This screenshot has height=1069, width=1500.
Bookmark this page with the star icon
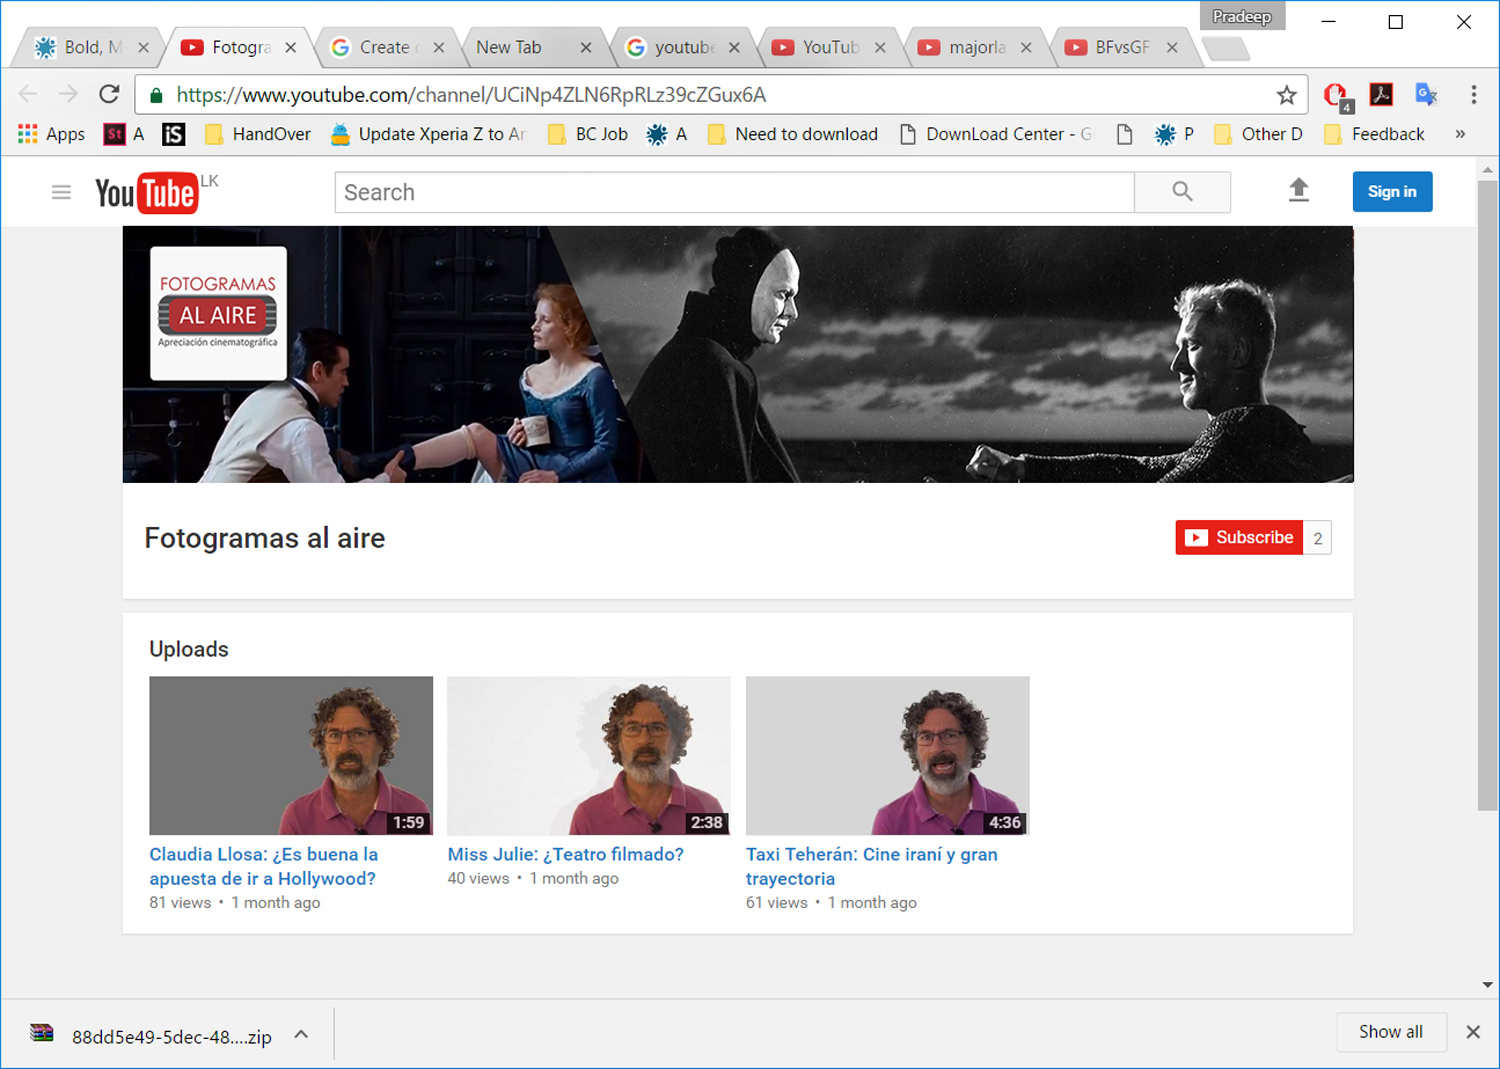coord(1286,95)
